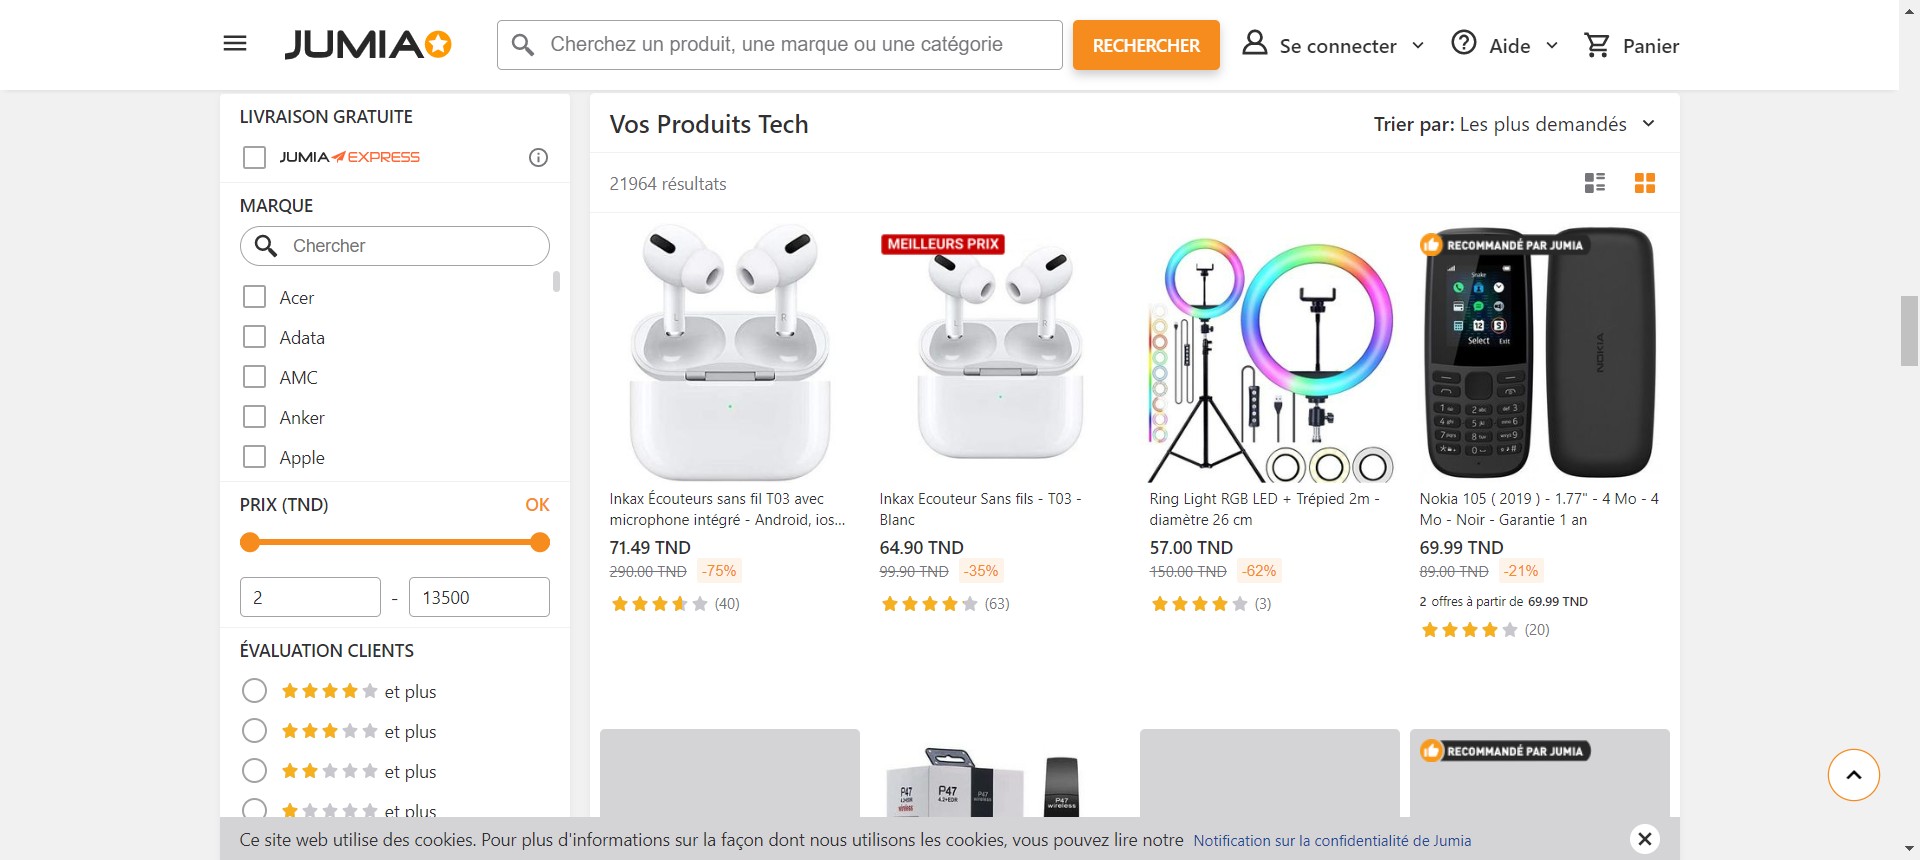1920x860 pixels.
Task: Open the Aide help dropdown
Action: tap(1505, 46)
